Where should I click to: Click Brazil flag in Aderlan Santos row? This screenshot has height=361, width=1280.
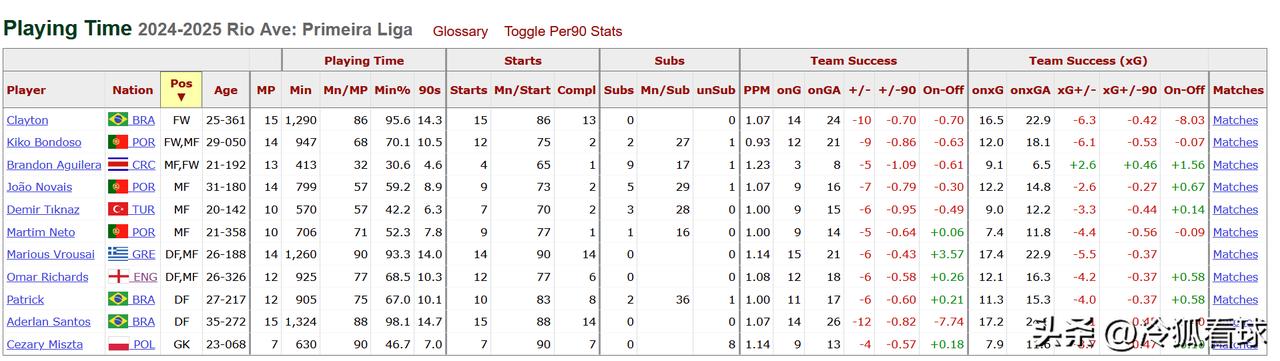click(x=118, y=322)
